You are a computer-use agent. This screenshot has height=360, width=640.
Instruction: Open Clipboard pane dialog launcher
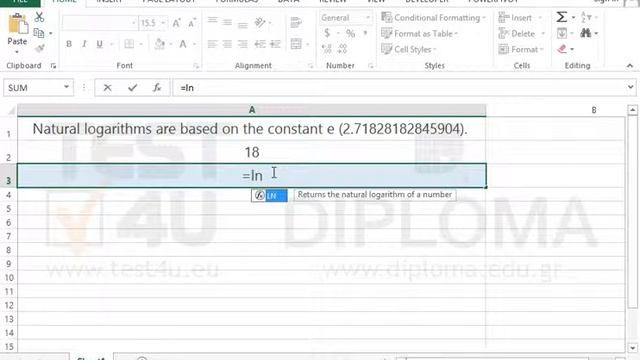[x=53, y=66]
